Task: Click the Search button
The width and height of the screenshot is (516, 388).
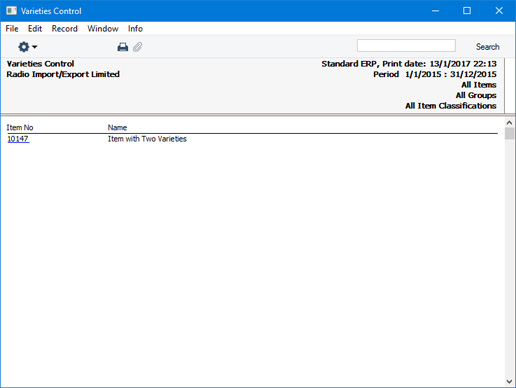Action: [487, 47]
